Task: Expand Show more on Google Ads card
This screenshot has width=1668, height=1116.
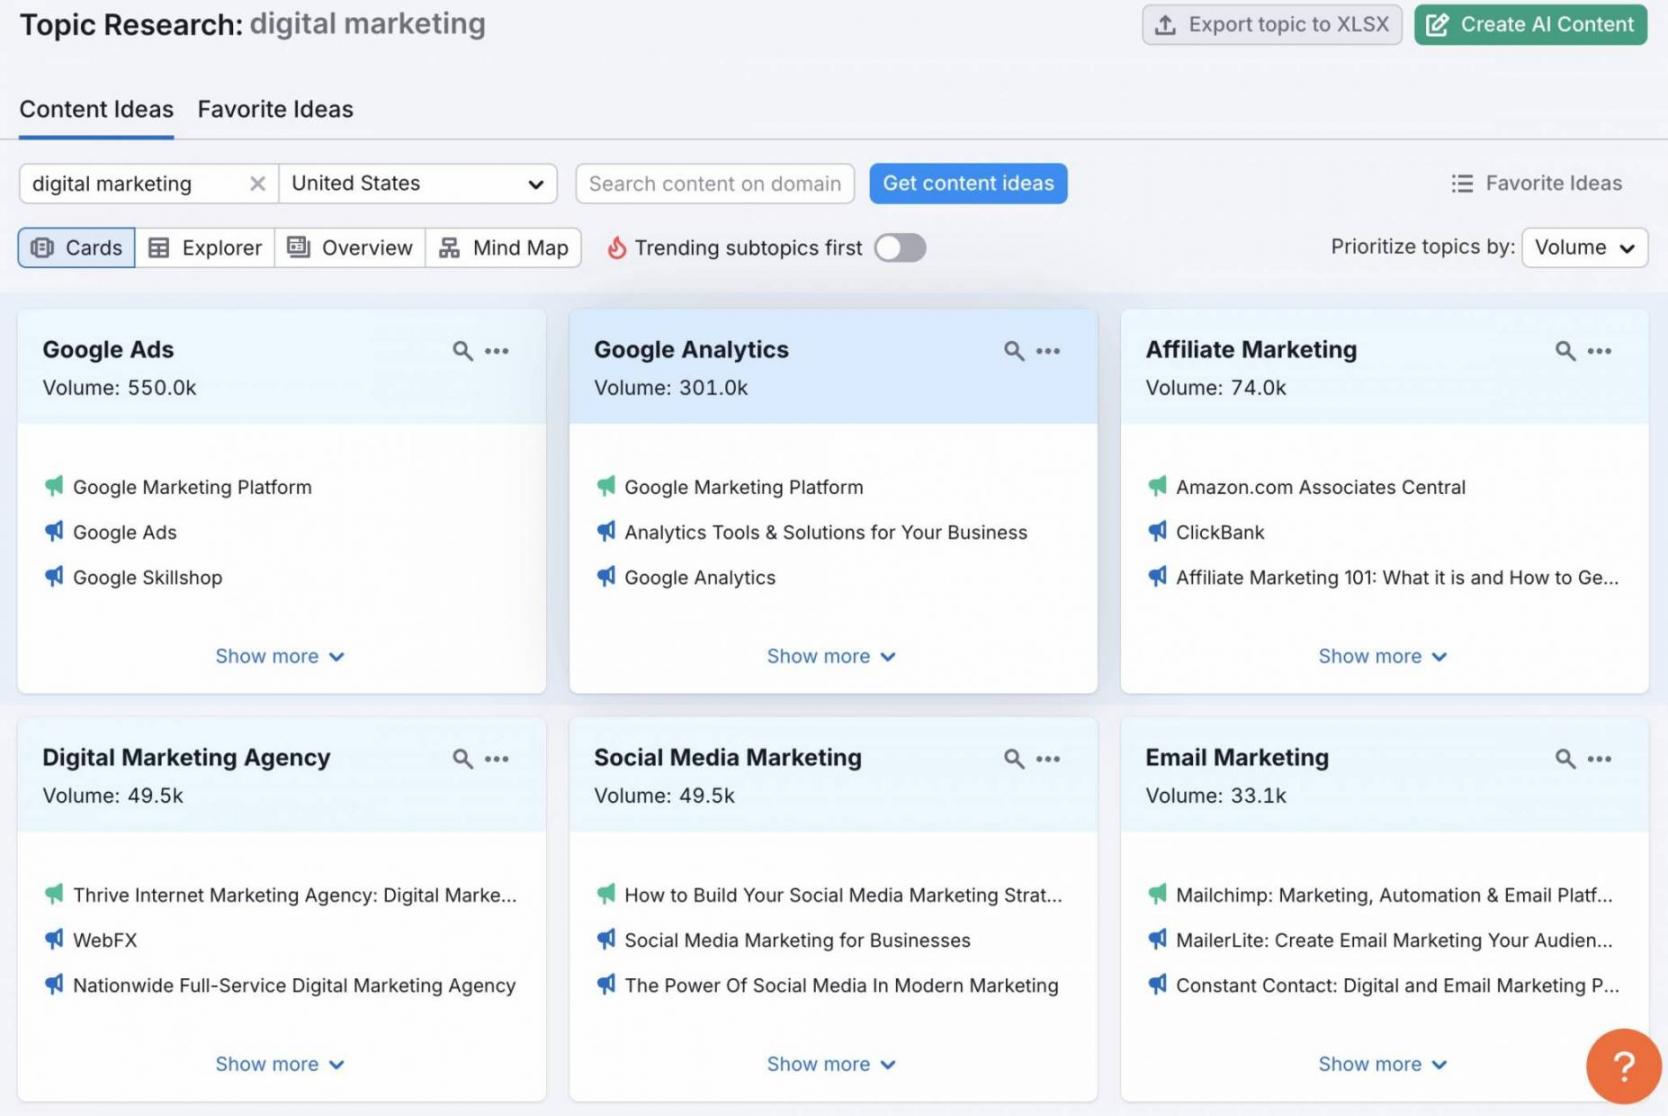Action: click(x=280, y=657)
